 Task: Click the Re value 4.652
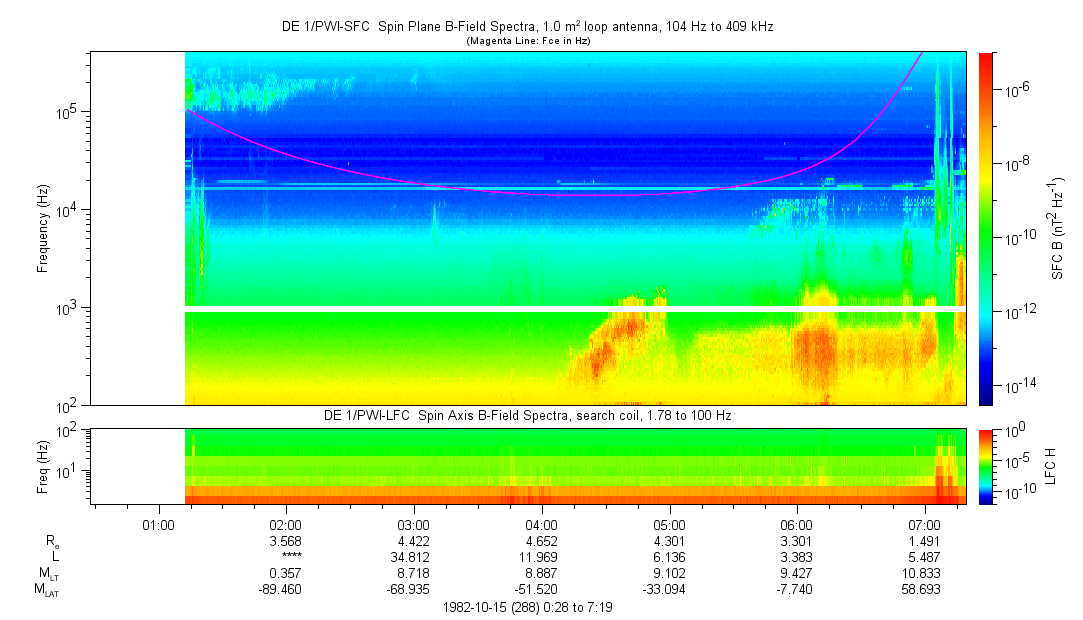541,540
